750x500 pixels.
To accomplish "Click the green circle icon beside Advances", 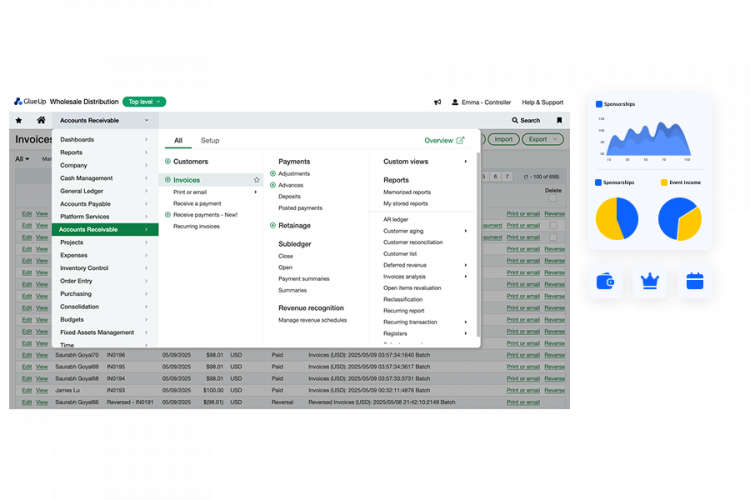I will pyautogui.click(x=273, y=185).
